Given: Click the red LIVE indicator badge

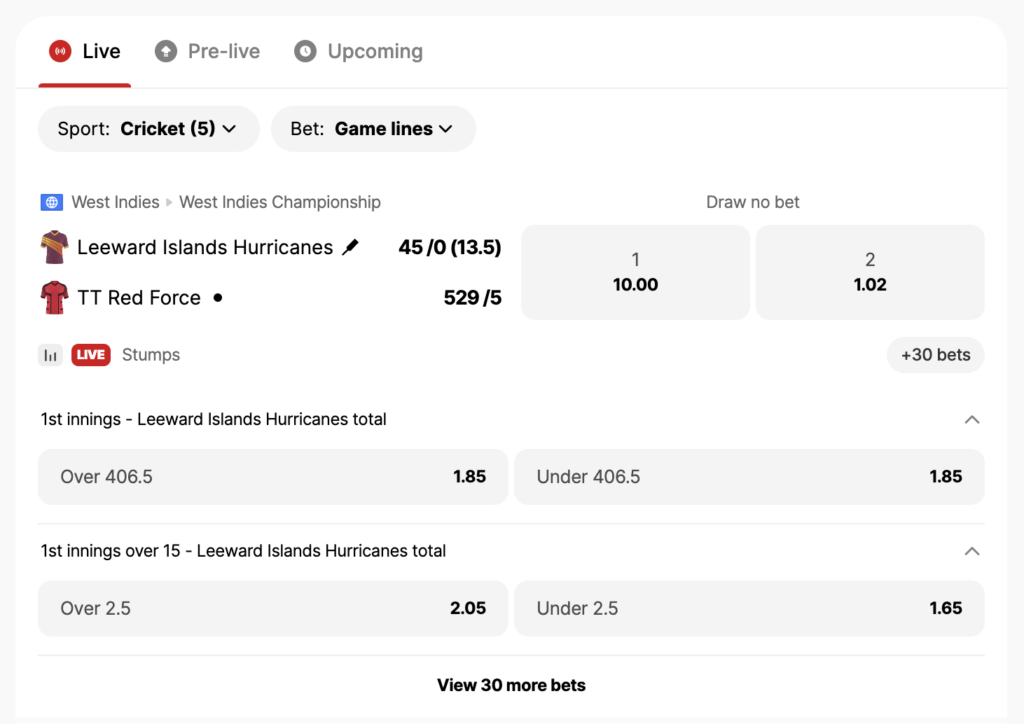Looking at the screenshot, I should (90, 355).
